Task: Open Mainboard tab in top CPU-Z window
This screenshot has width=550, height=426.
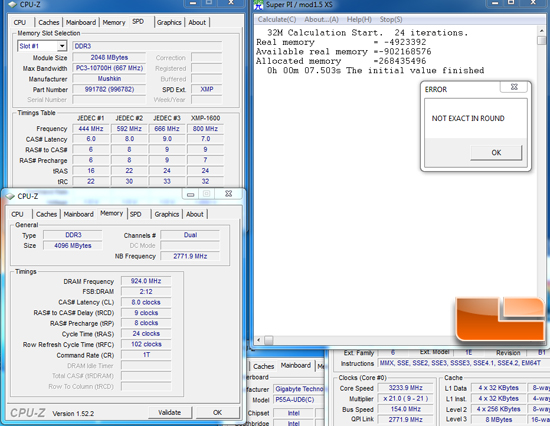Action: click(x=81, y=22)
